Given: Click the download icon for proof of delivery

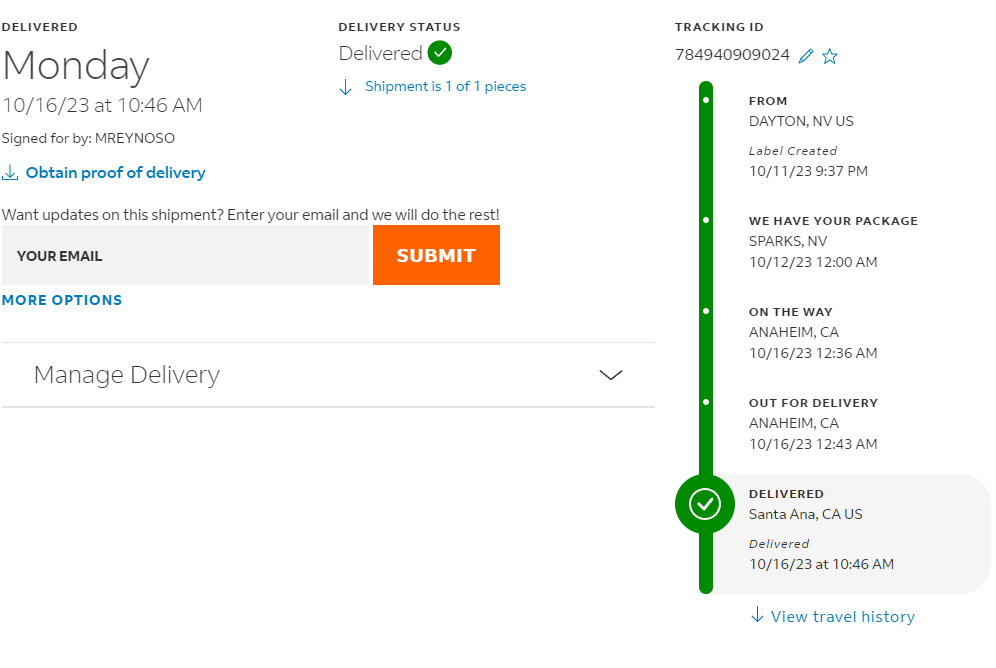Looking at the screenshot, I should point(10,172).
